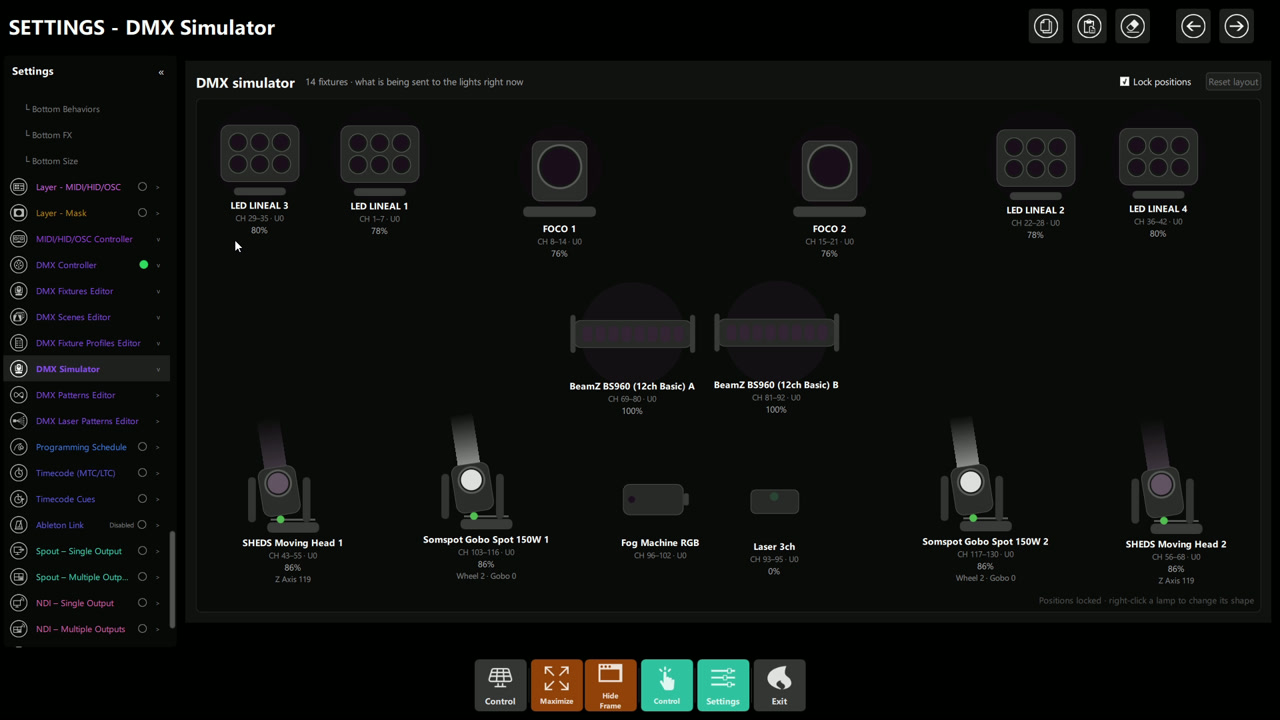Click the Ableton Link sidebar icon
The width and height of the screenshot is (1280, 720).
18,525
